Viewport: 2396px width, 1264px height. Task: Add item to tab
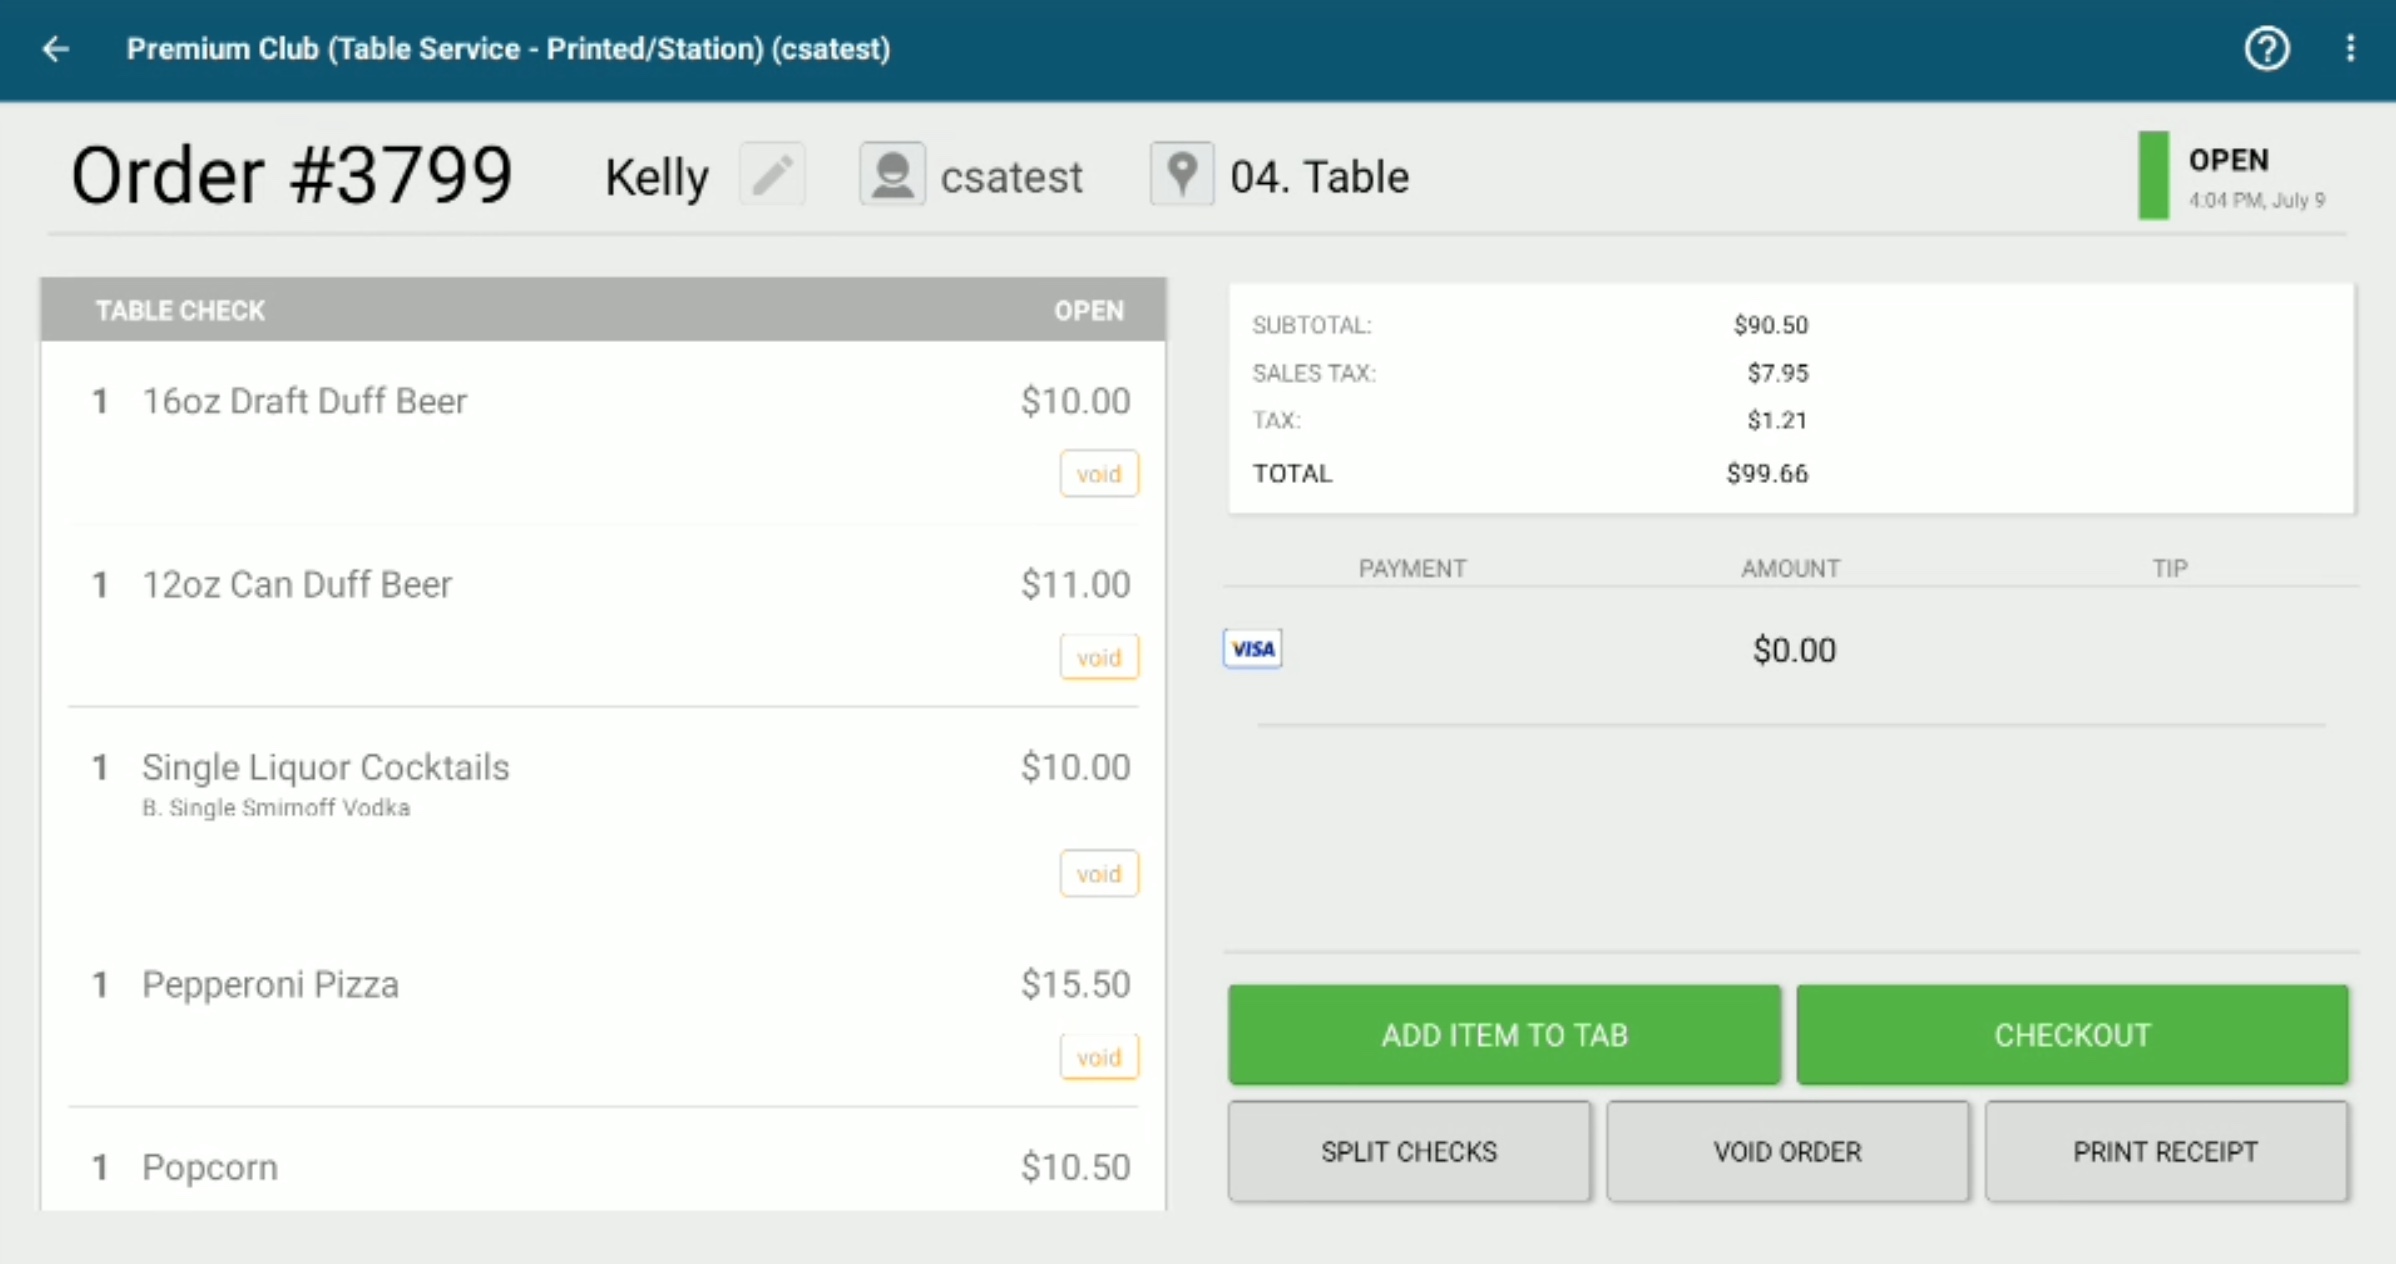pyautogui.click(x=1504, y=1035)
